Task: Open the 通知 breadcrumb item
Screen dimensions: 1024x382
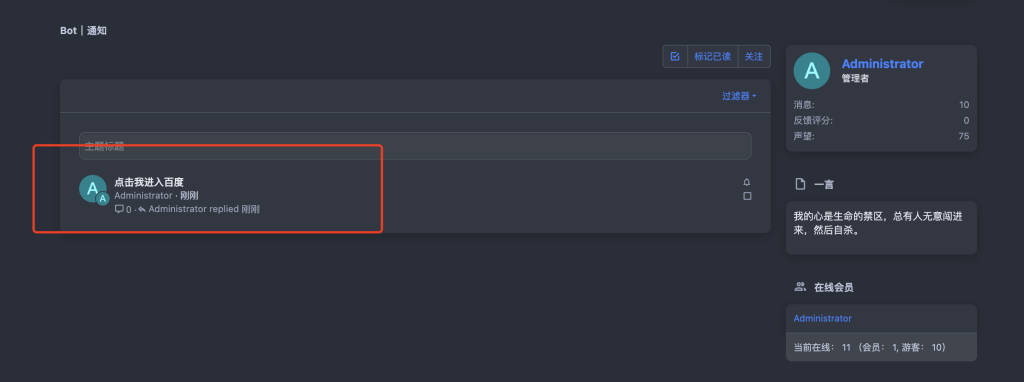Action: pyautogui.click(x=97, y=31)
